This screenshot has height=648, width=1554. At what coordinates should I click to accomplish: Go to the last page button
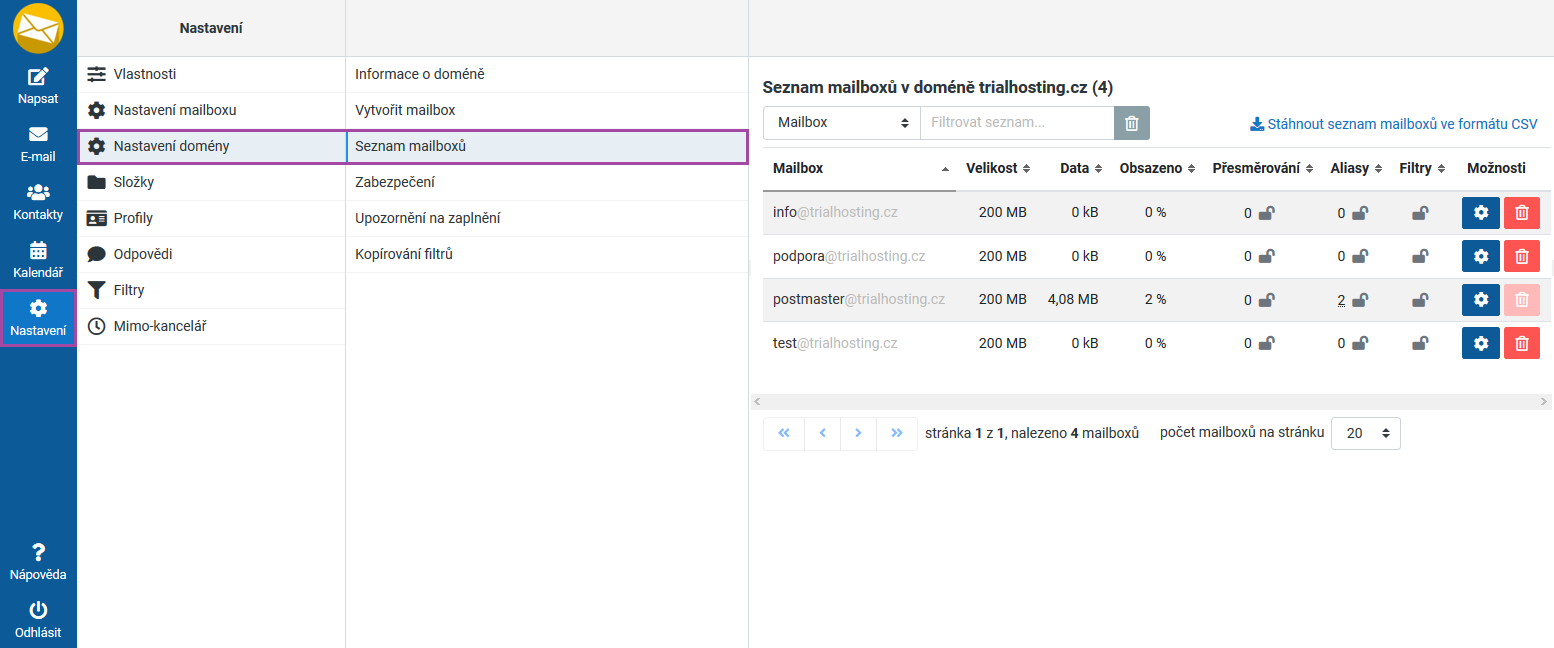coord(896,433)
